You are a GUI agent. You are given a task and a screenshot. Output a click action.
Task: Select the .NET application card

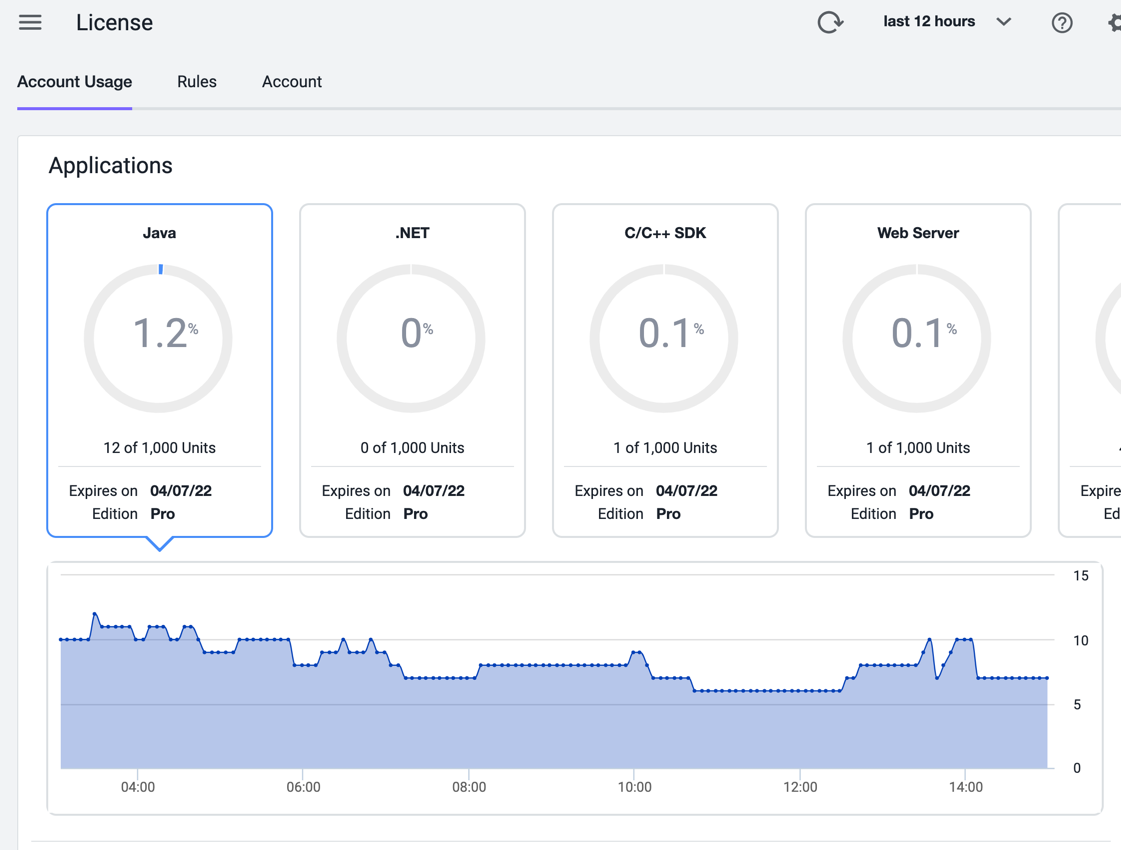(x=413, y=370)
